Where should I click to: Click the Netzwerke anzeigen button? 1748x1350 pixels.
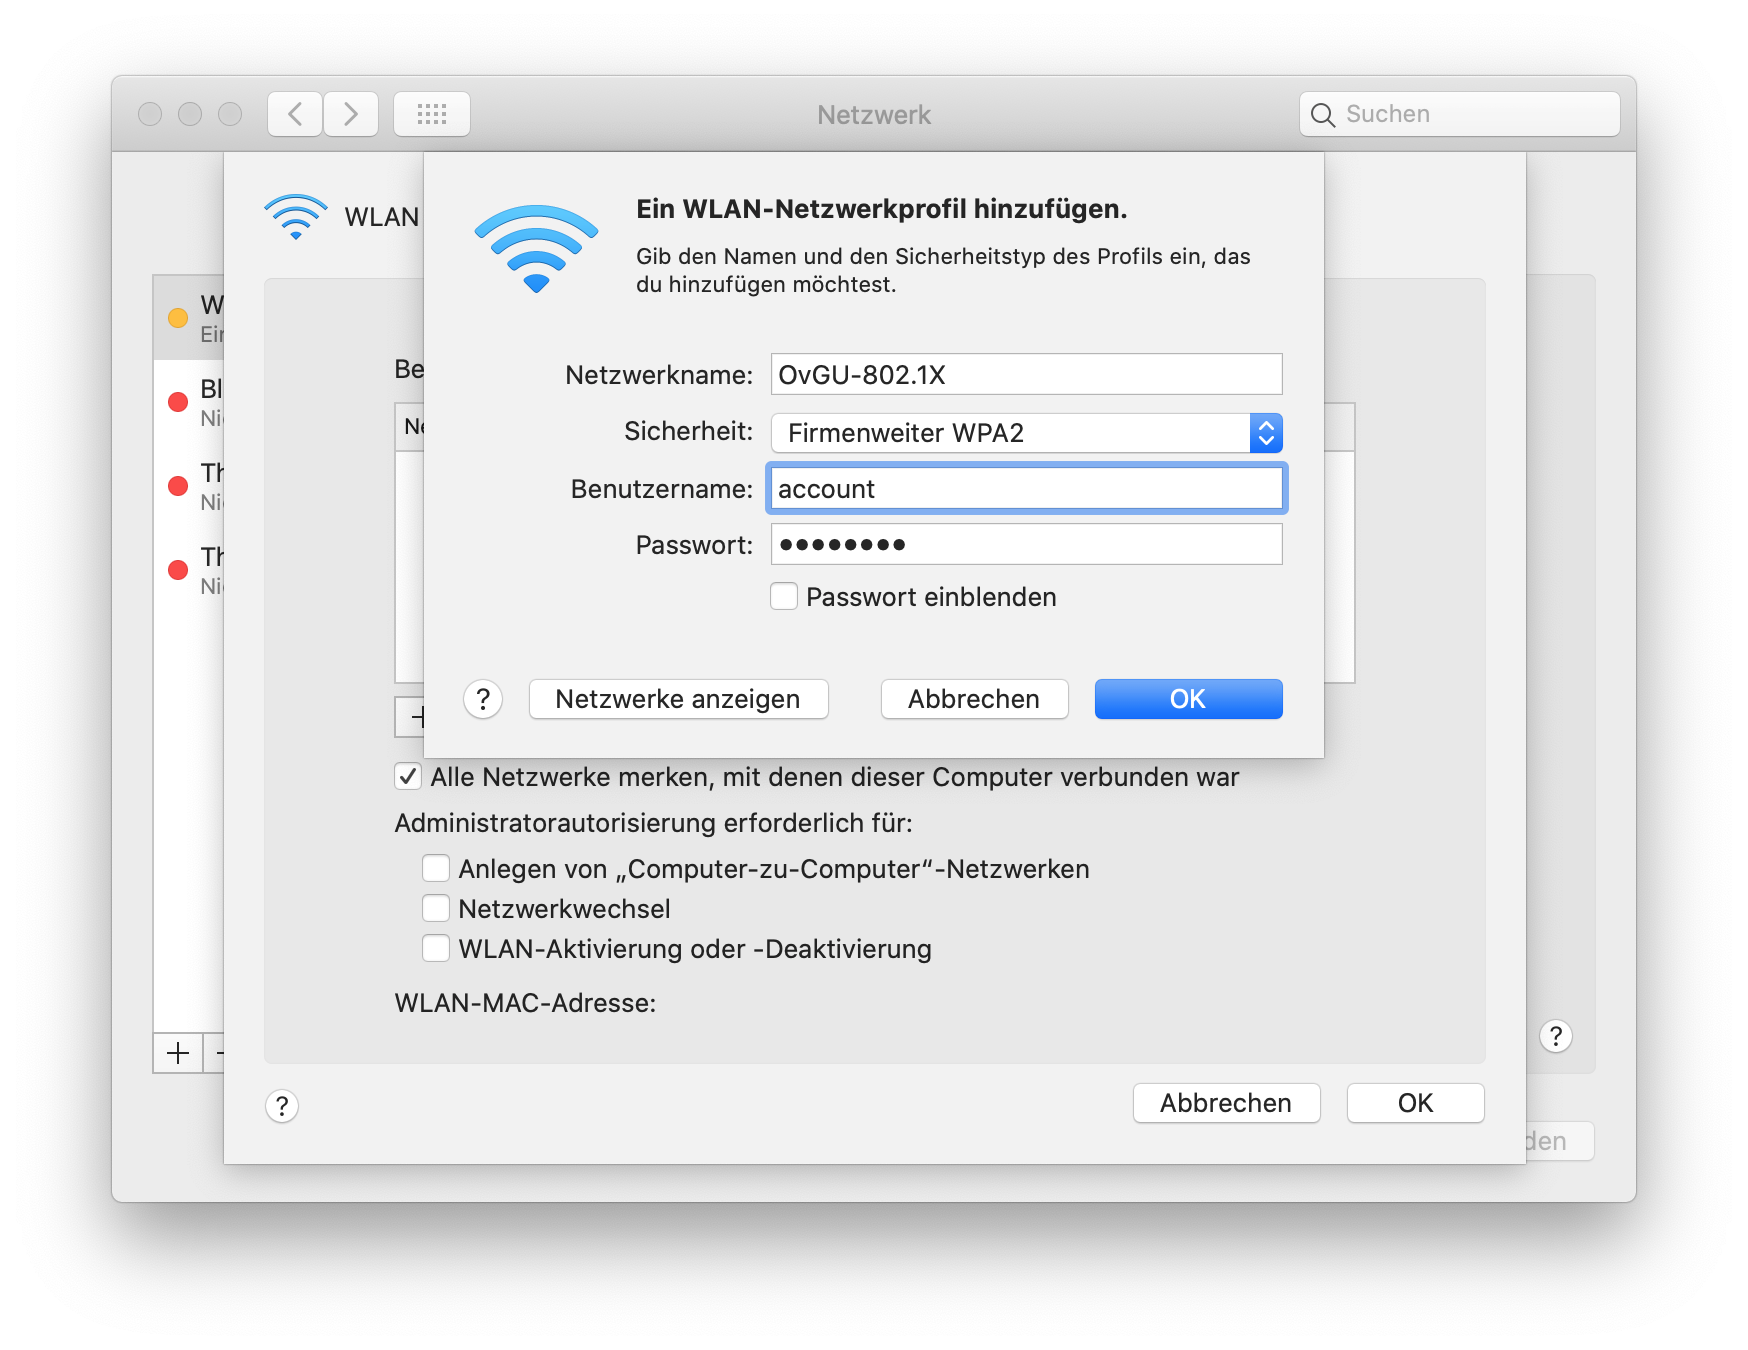pos(678,698)
